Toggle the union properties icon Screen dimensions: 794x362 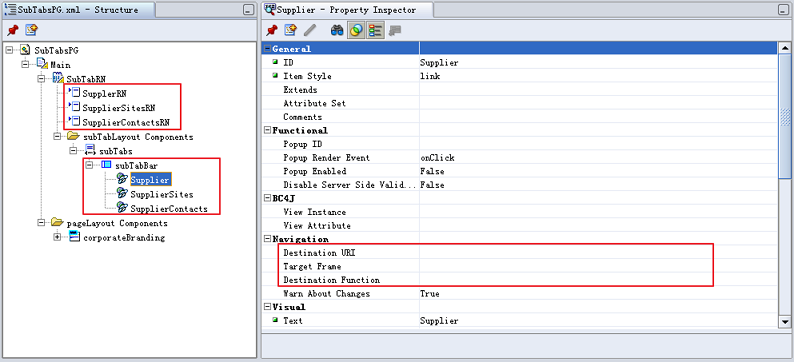coord(356,31)
